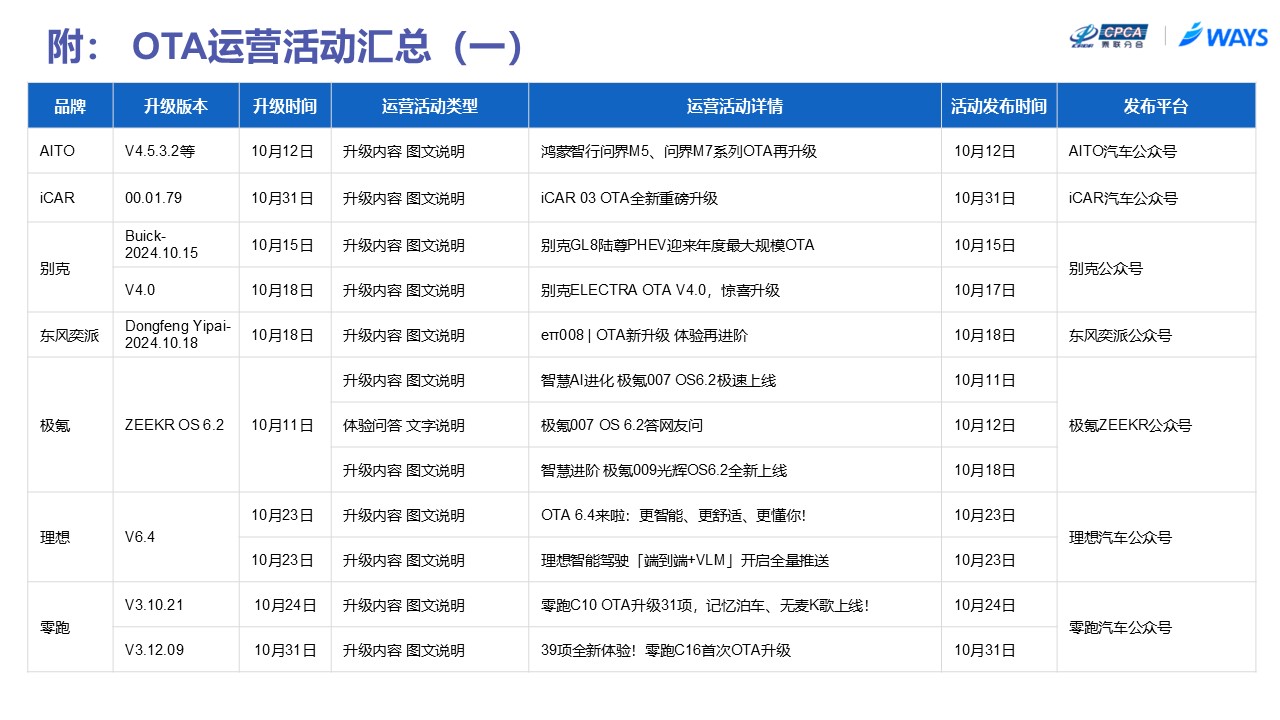Image resolution: width=1280 pixels, height=720 pixels.
Task: Select the AITO brand cell
Action: pyautogui.click(x=70, y=151)
